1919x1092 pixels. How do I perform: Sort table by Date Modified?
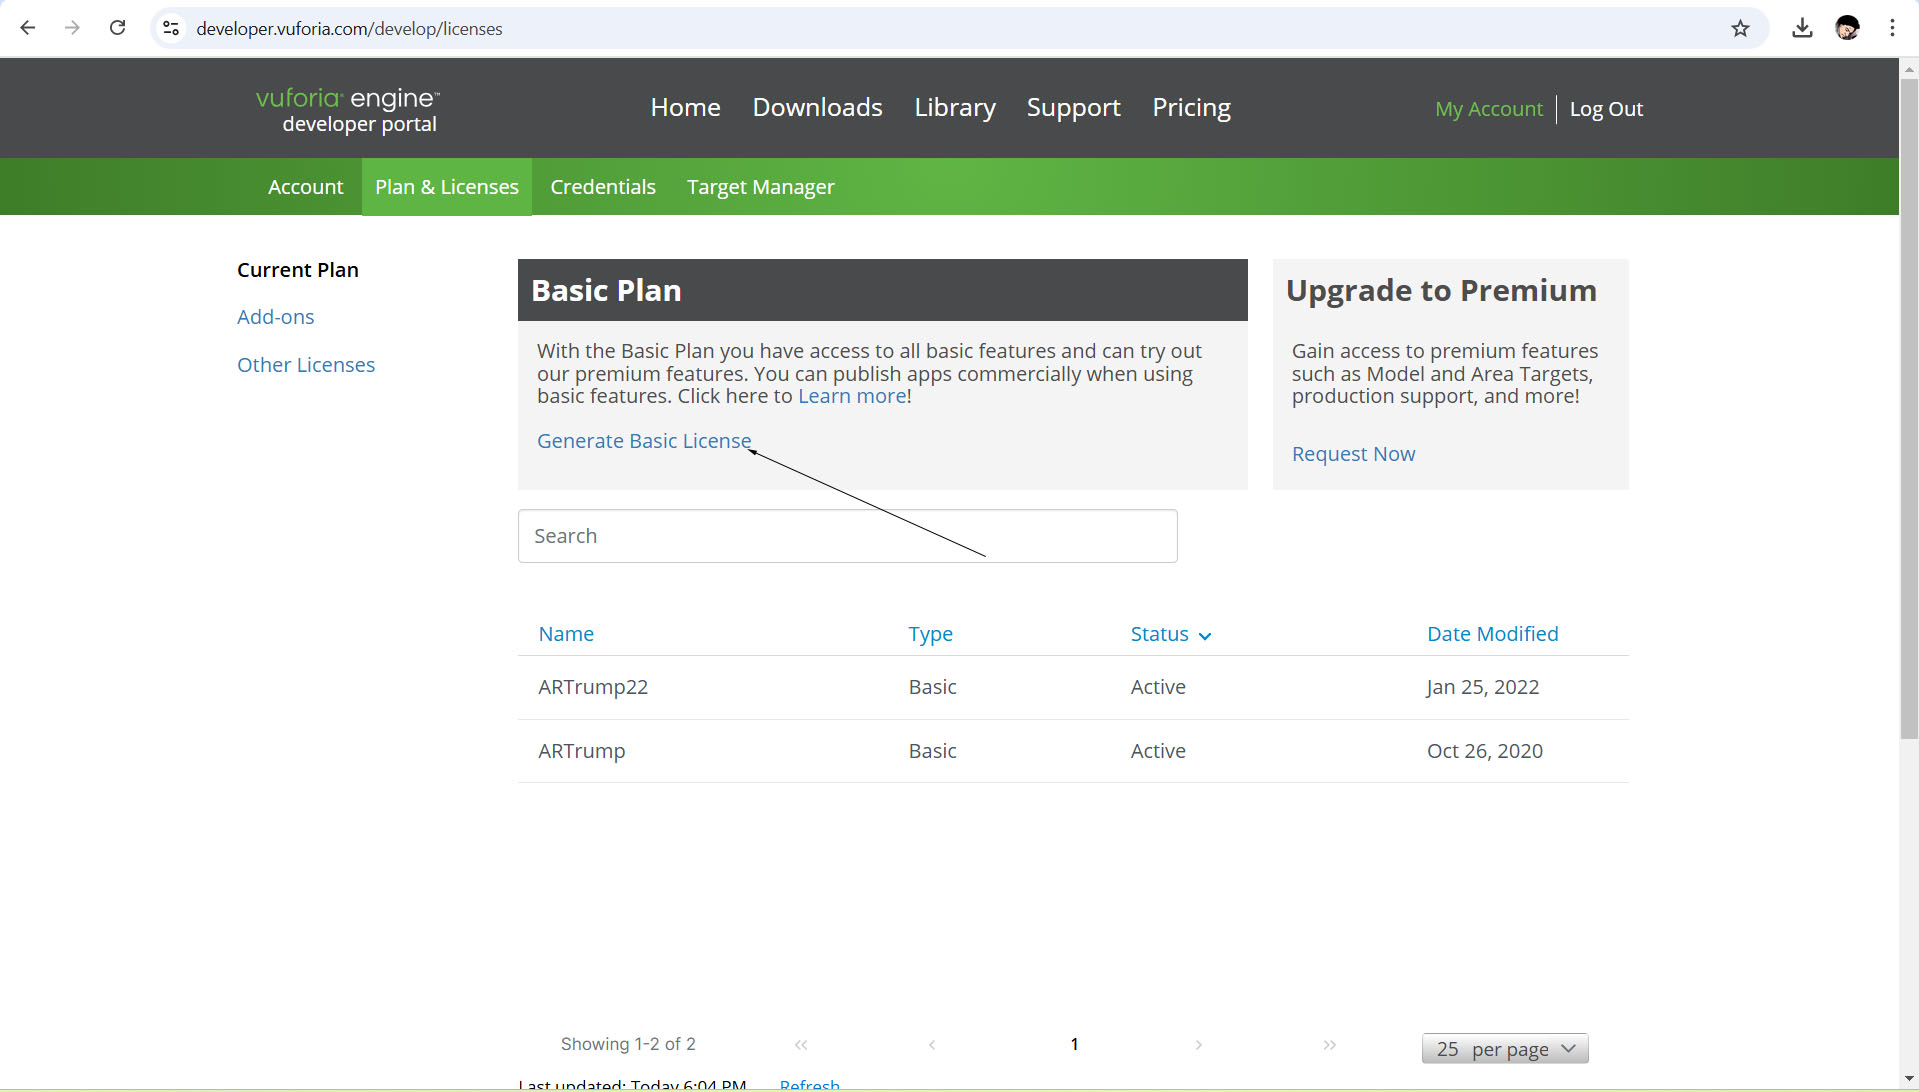[1492, 634]
